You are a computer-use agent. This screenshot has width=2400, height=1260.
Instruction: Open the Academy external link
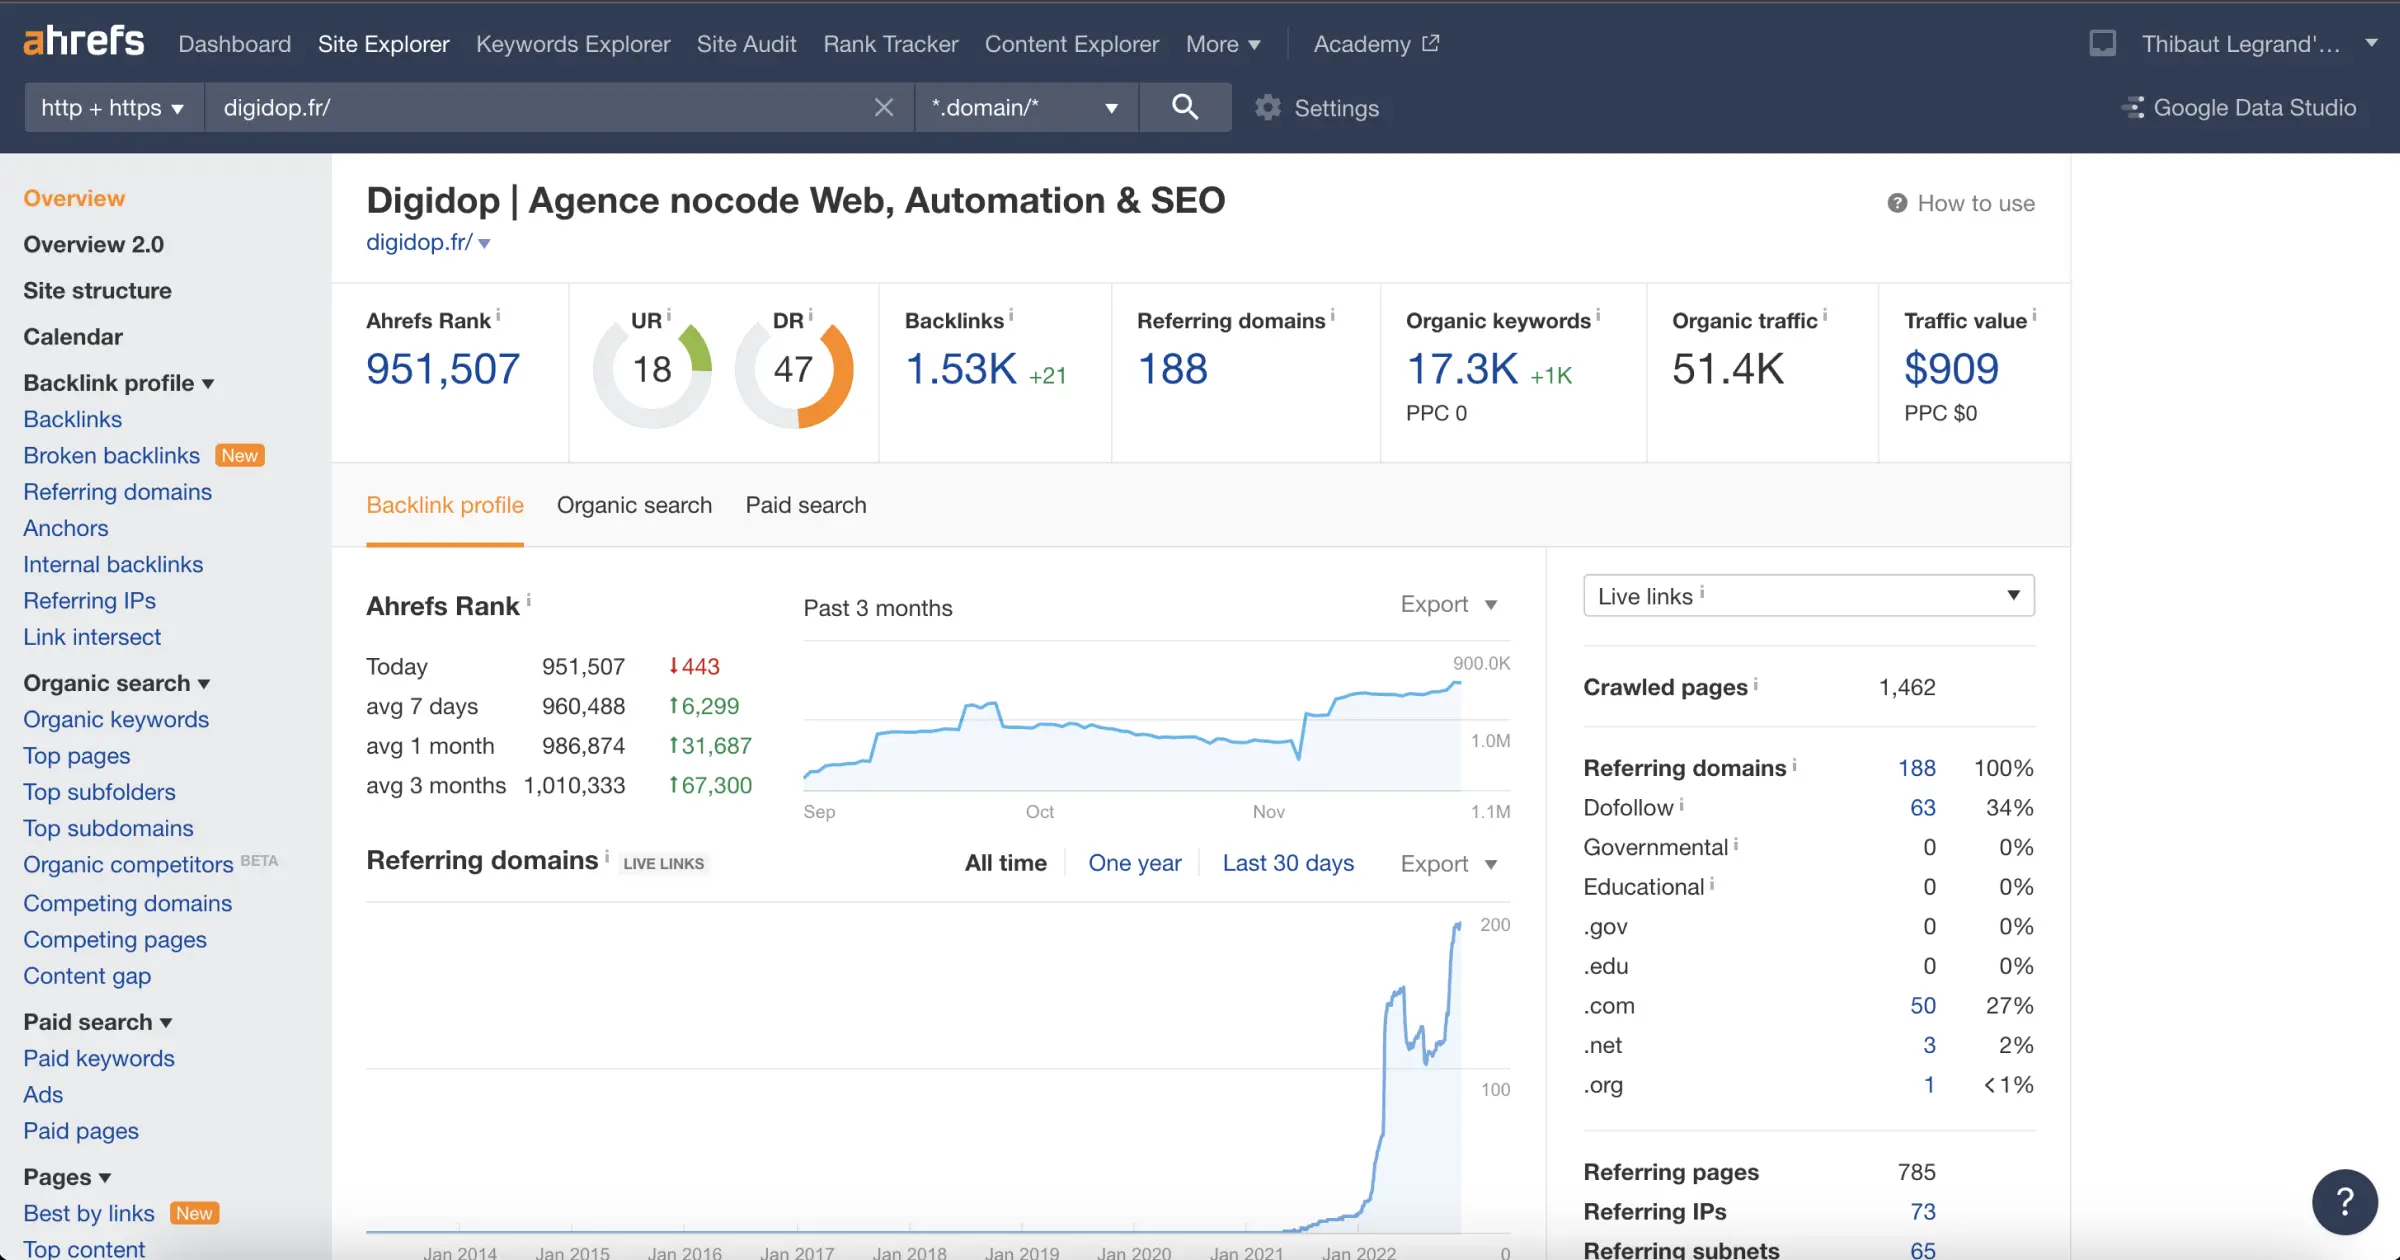coord(1375,44)
